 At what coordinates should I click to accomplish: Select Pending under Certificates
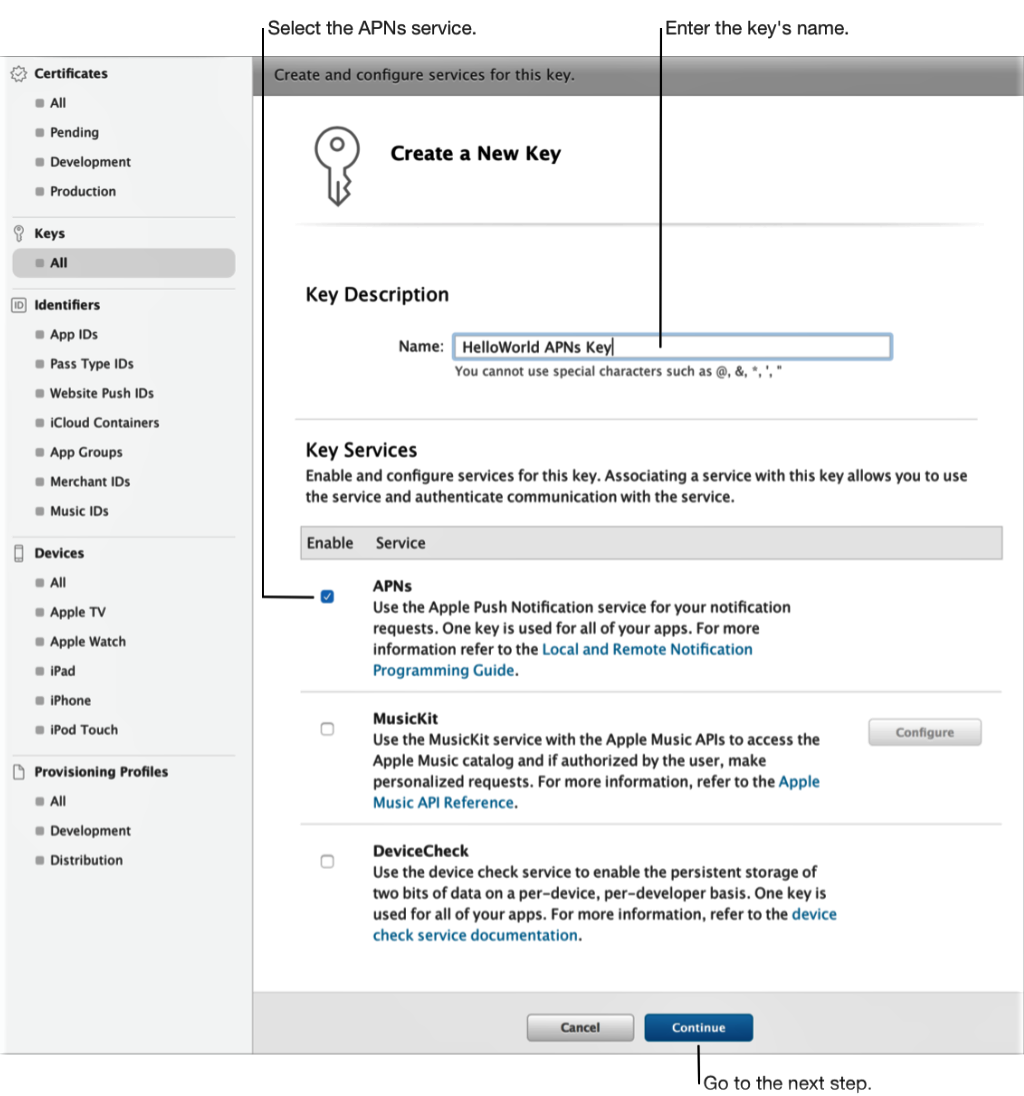76,132
